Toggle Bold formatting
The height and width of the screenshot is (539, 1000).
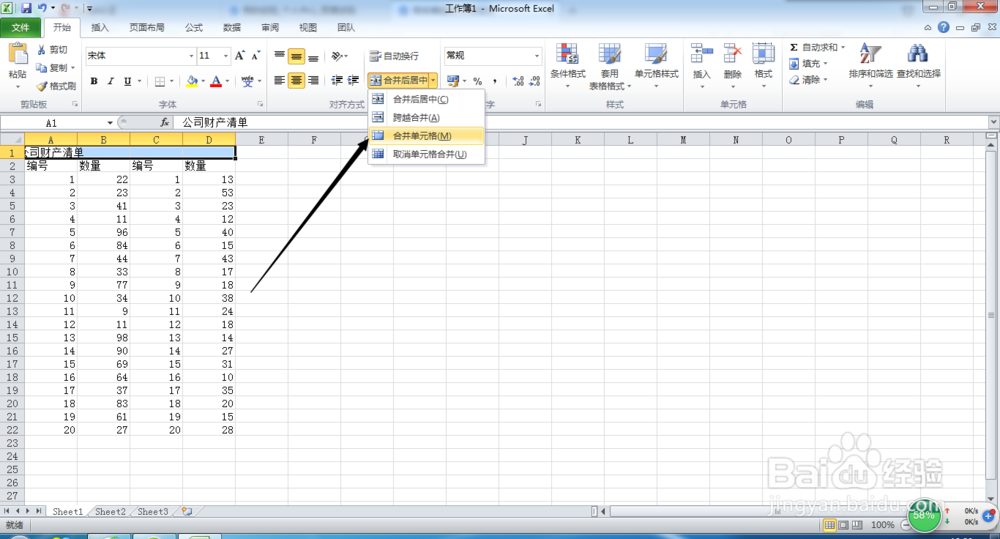pos(94,81)
